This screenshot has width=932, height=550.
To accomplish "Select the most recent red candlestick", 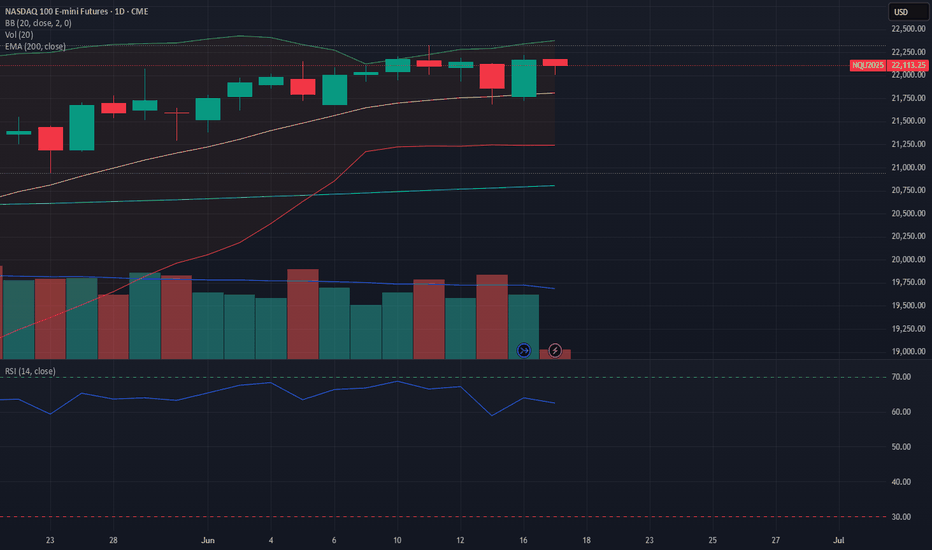I will 555,62.
